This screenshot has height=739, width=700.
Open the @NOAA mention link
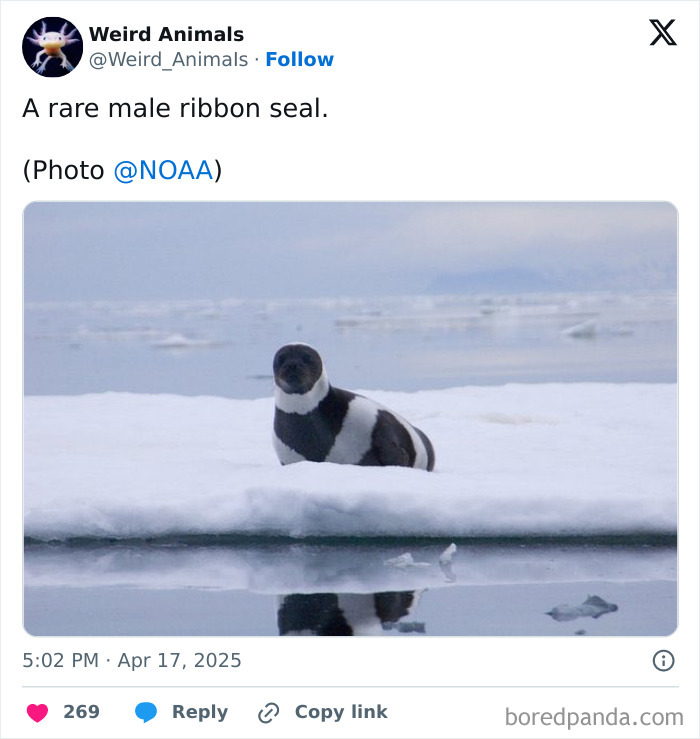(x=164, y=170)
